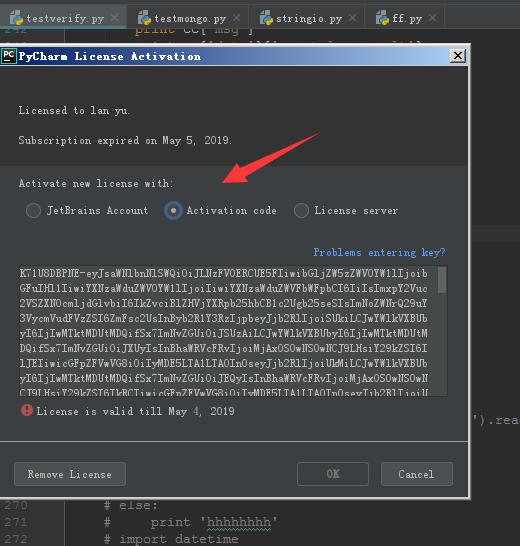The width and height of the screenshot is (520, 546).
Task: Close the stringio.py tab
Action: pyautogui.click(x=352, y=17)
